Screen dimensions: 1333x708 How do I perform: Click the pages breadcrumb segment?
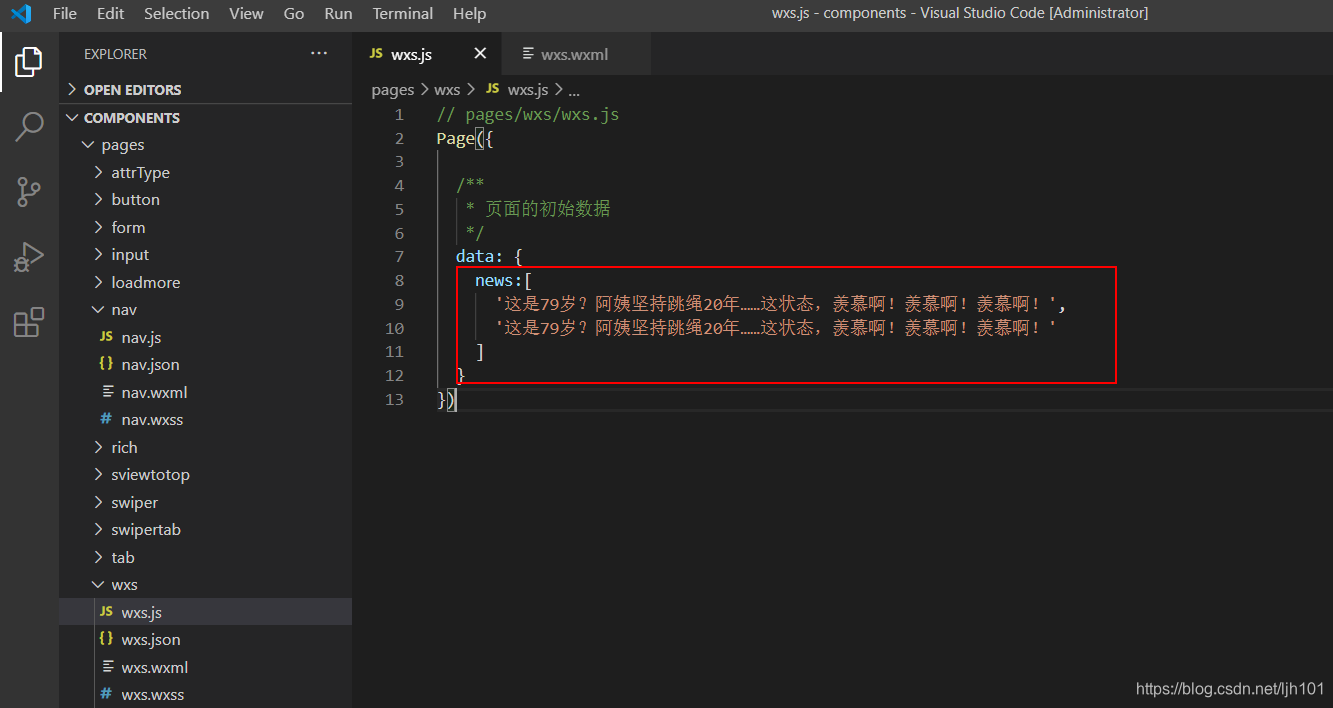393,90
